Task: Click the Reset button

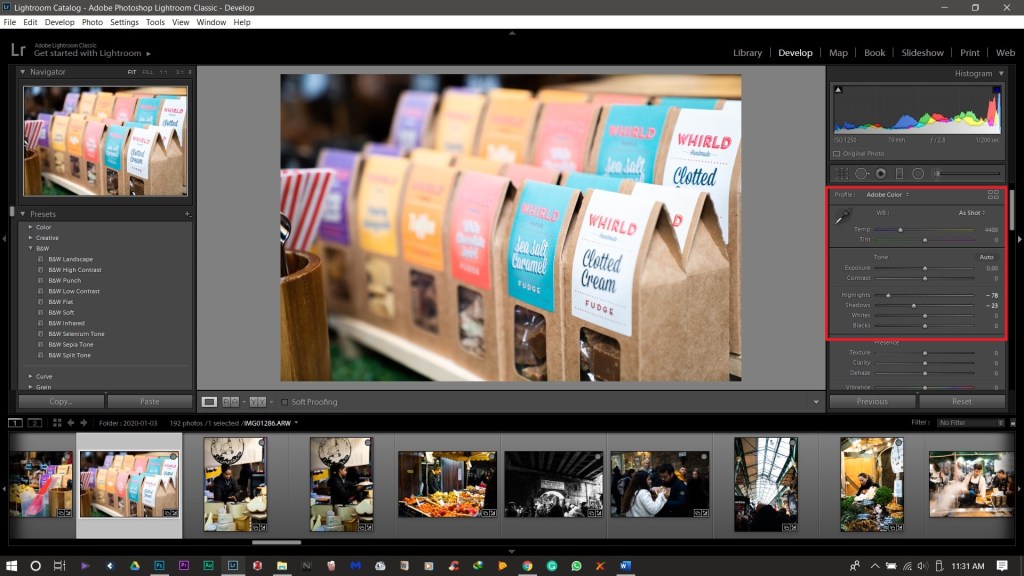Action: click(x=961, y=401)
